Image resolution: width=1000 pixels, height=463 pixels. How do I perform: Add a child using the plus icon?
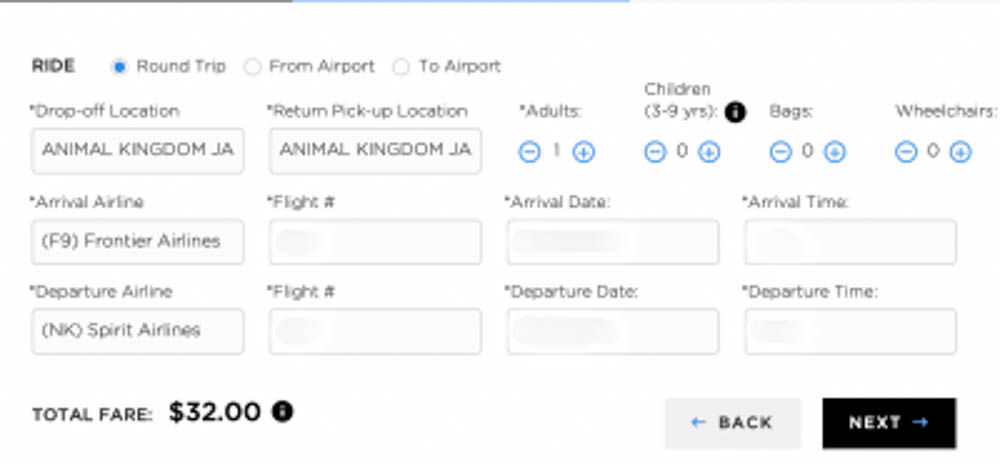point(709,152)
